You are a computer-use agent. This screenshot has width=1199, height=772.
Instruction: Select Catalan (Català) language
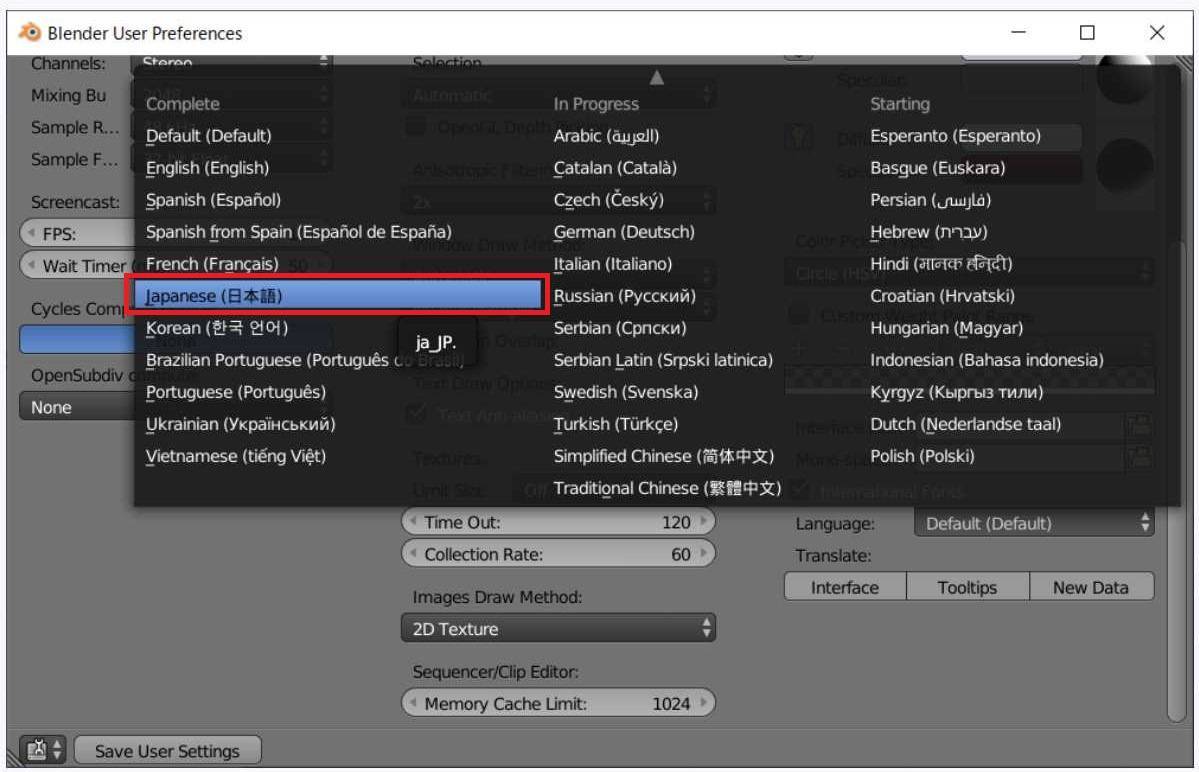[x=615, y=167]
